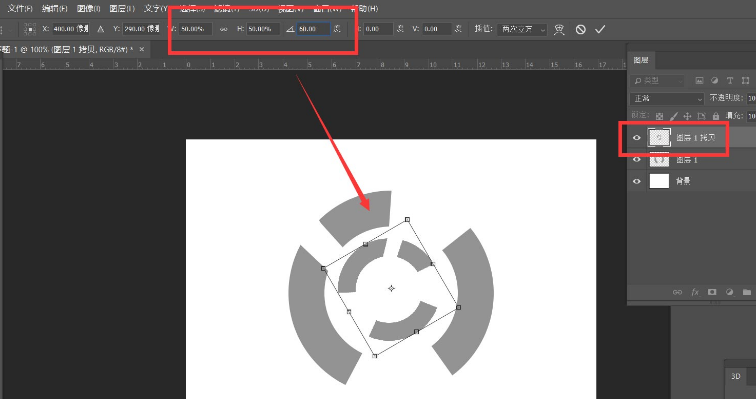This screenshot has width=756, height=399.
Task: Hide the 图层 1 layer
Action: coord(636,160)
